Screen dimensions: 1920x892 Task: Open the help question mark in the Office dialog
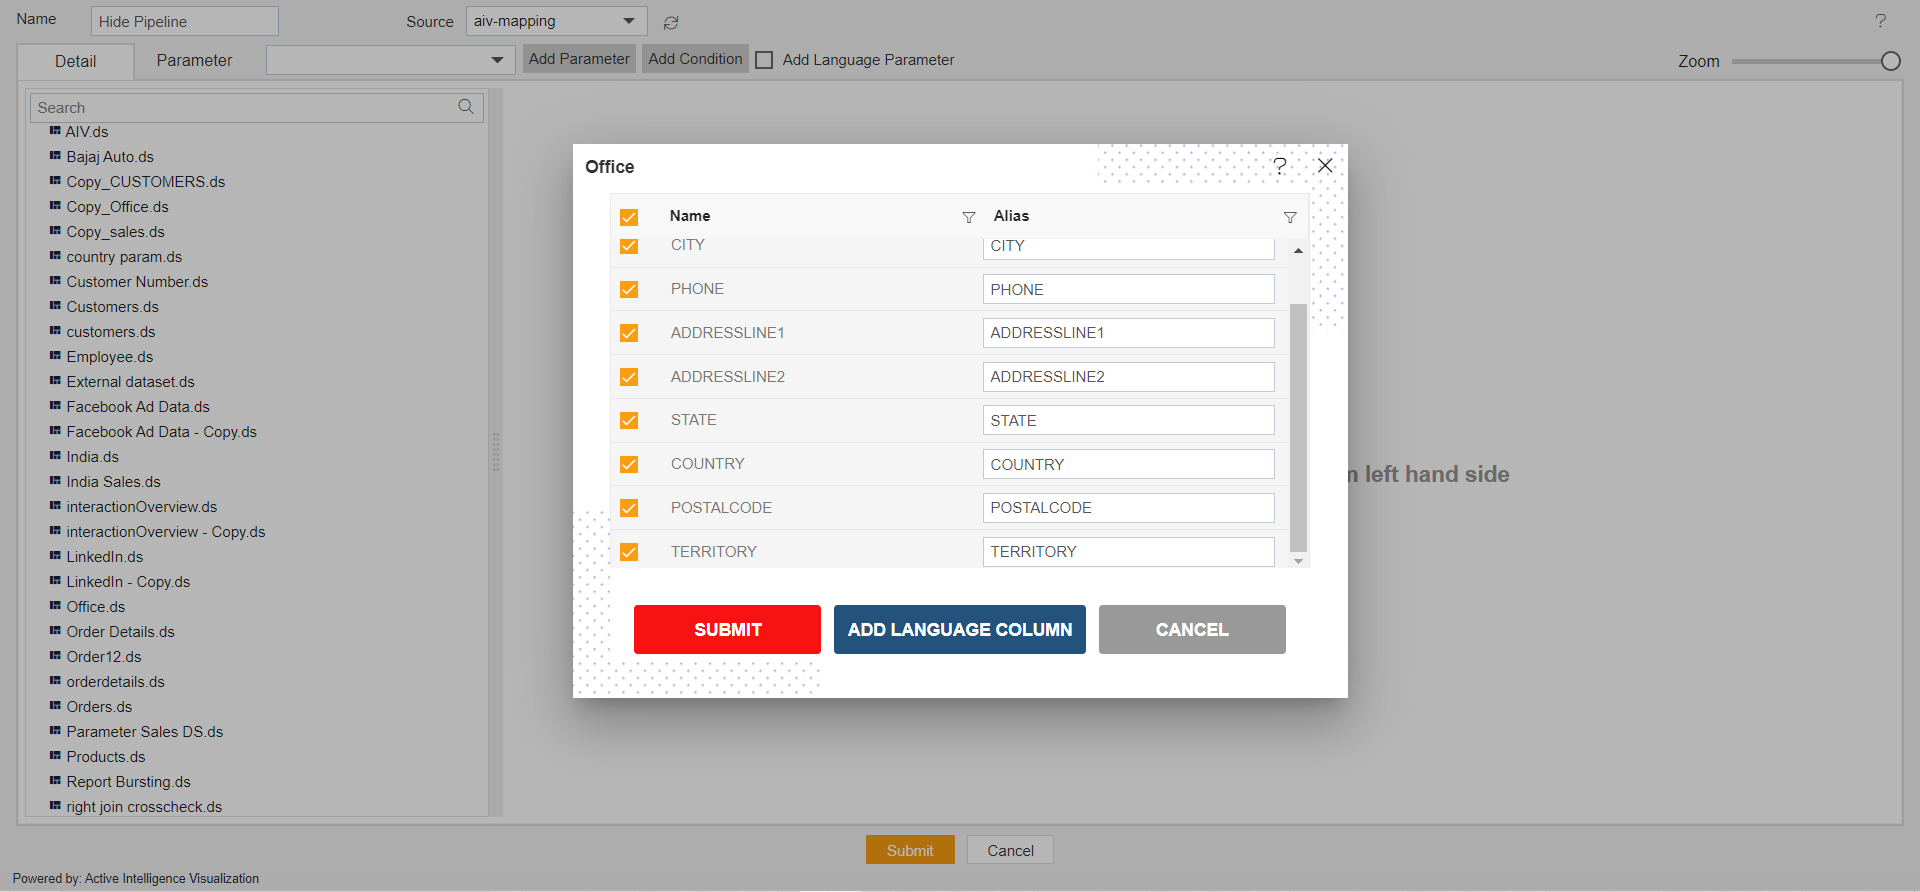click(1279, 166)
